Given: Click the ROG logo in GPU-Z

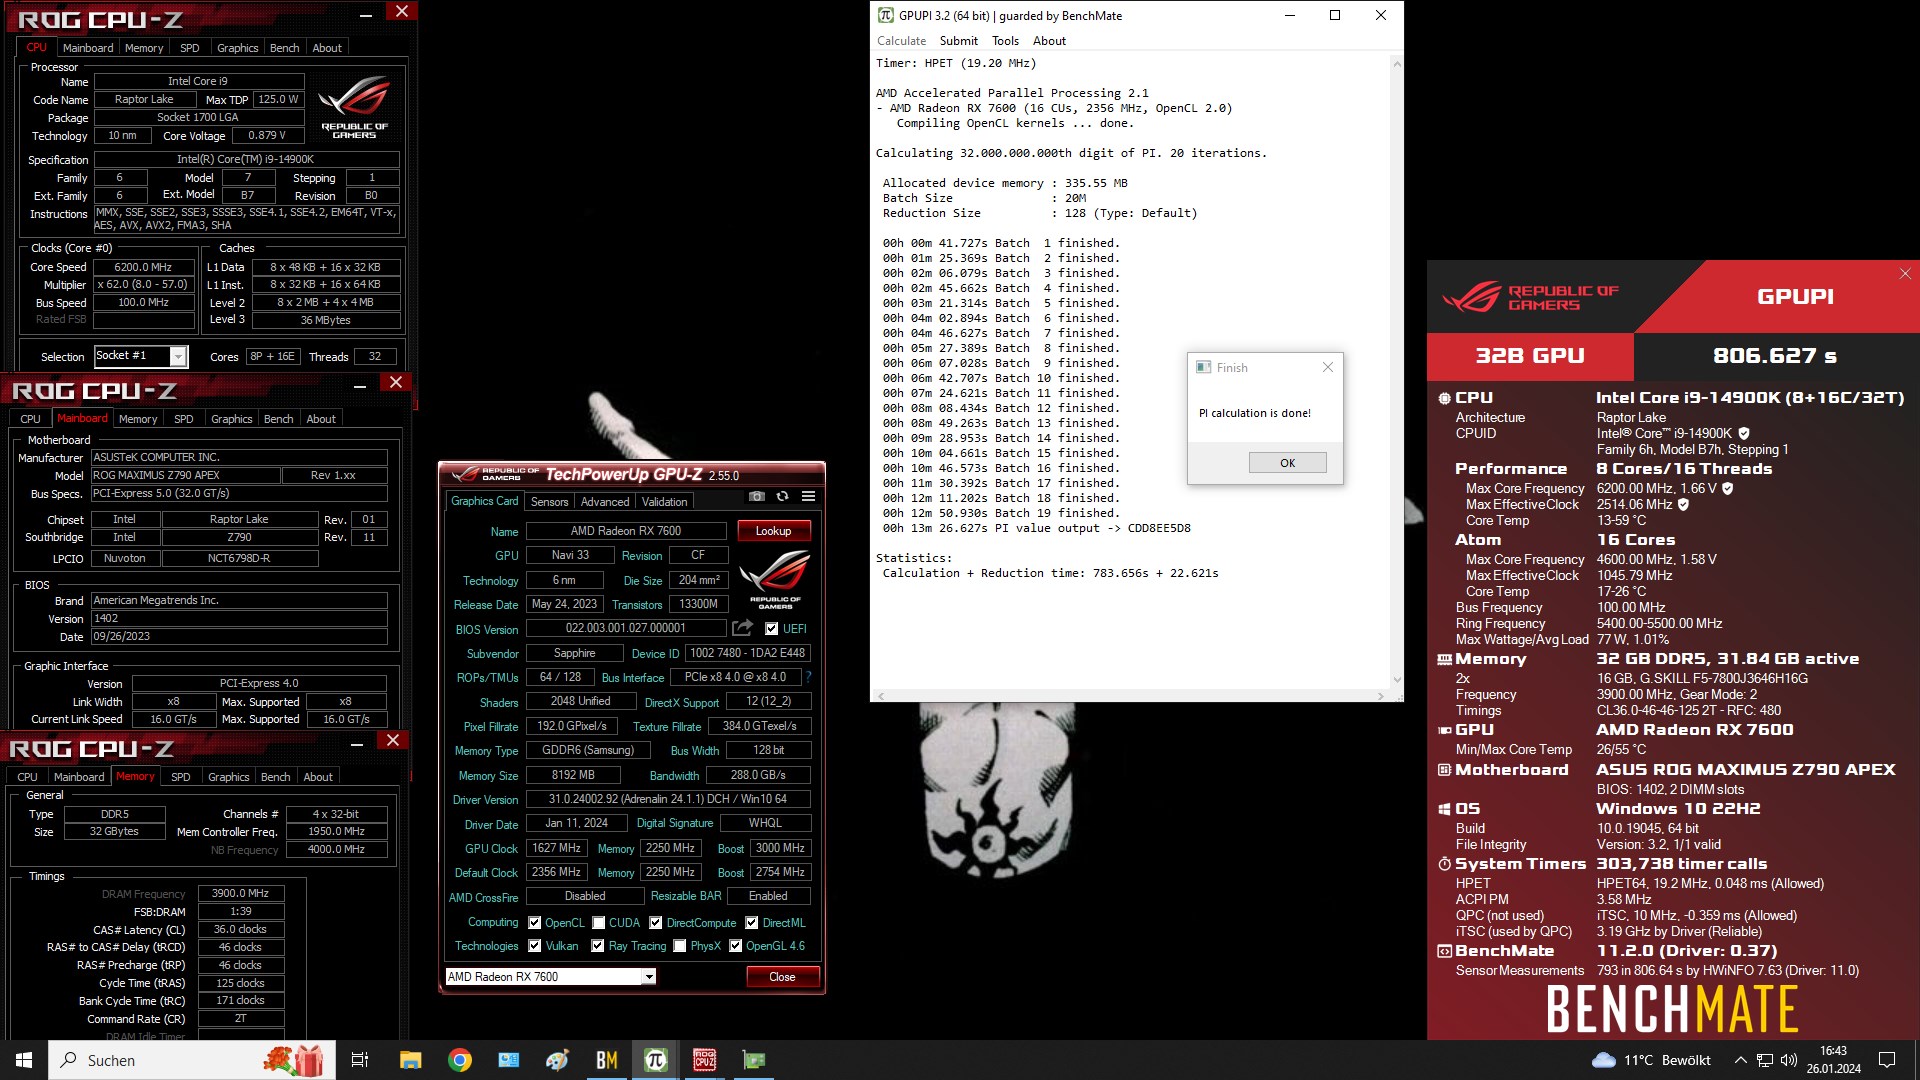Looking at the screenshot, I should [775, 579].
